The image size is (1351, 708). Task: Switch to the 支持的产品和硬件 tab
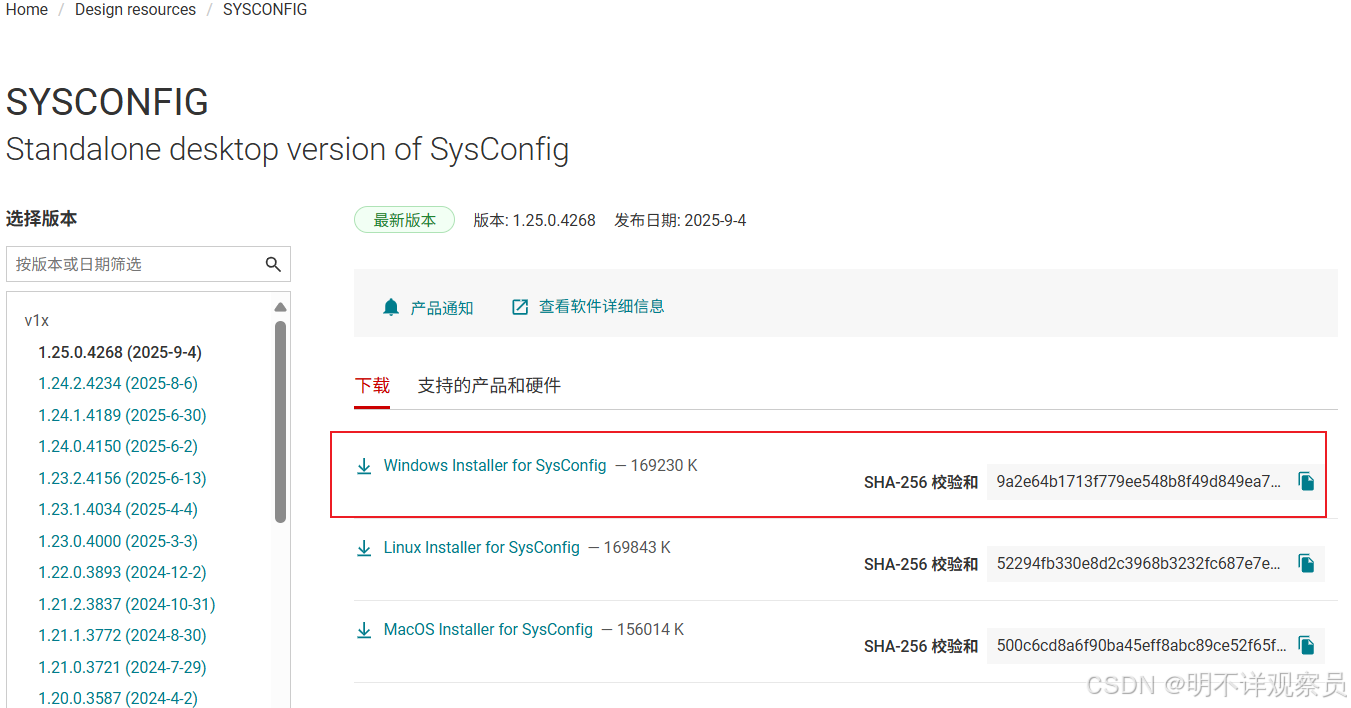point(489,386)
